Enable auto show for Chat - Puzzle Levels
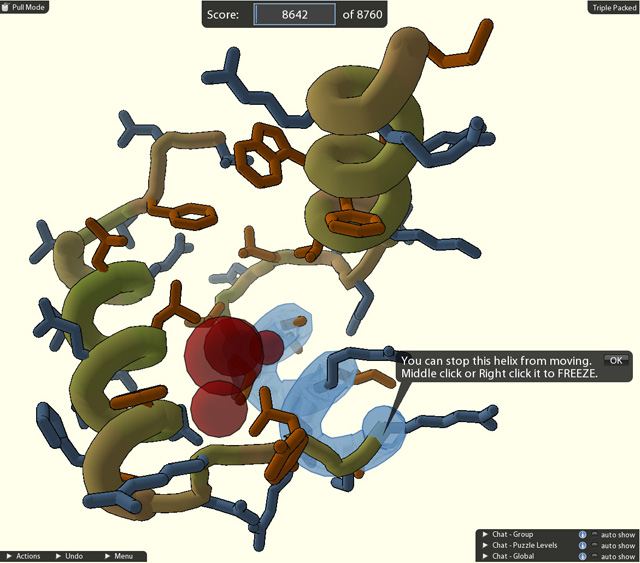This screenshot has height=563, width=640. pos(596,545)
